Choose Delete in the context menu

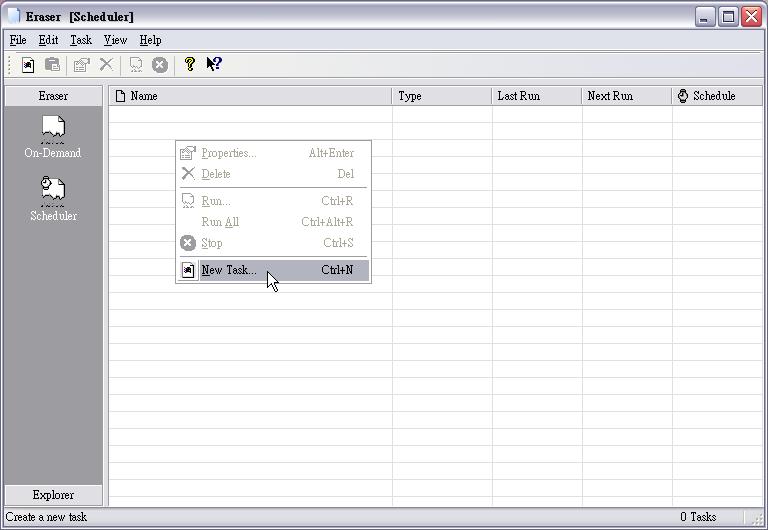(x=273, y=173)
